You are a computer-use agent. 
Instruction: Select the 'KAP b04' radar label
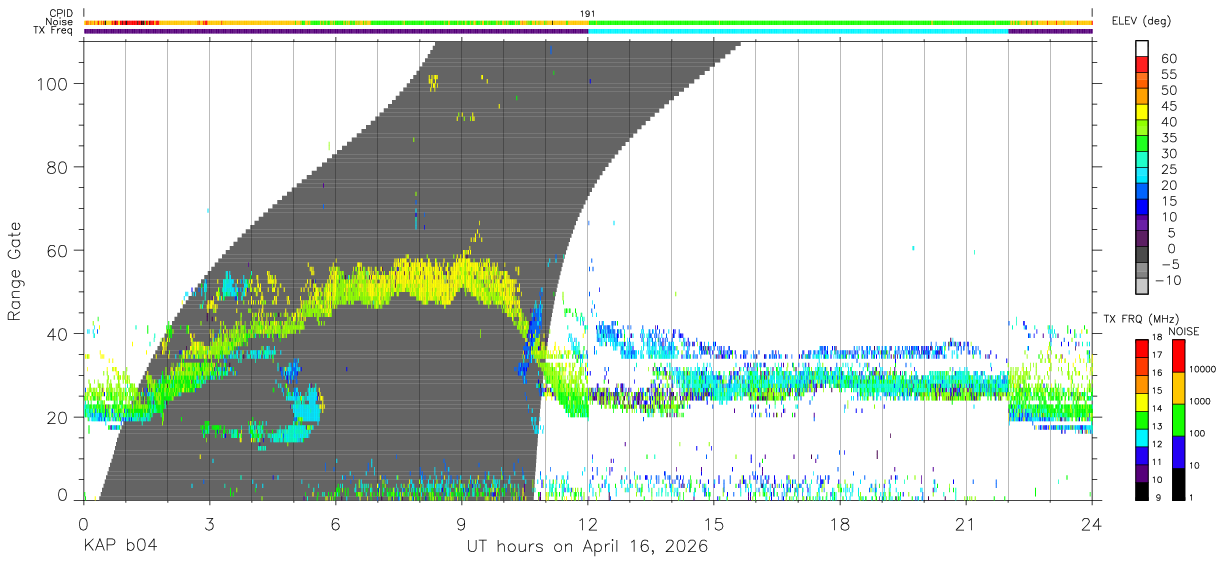(x=119, y=546)
